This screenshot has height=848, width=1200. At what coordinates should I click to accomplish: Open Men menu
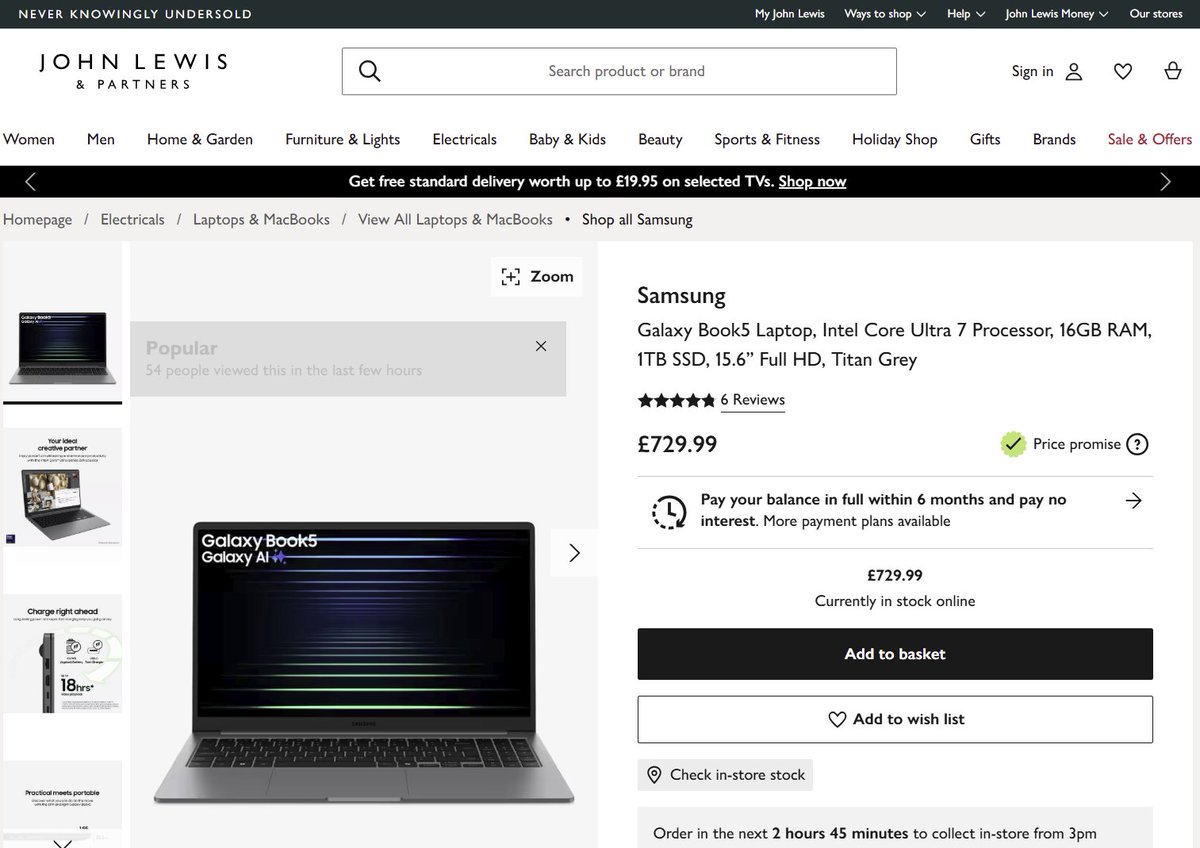(101, 139)
